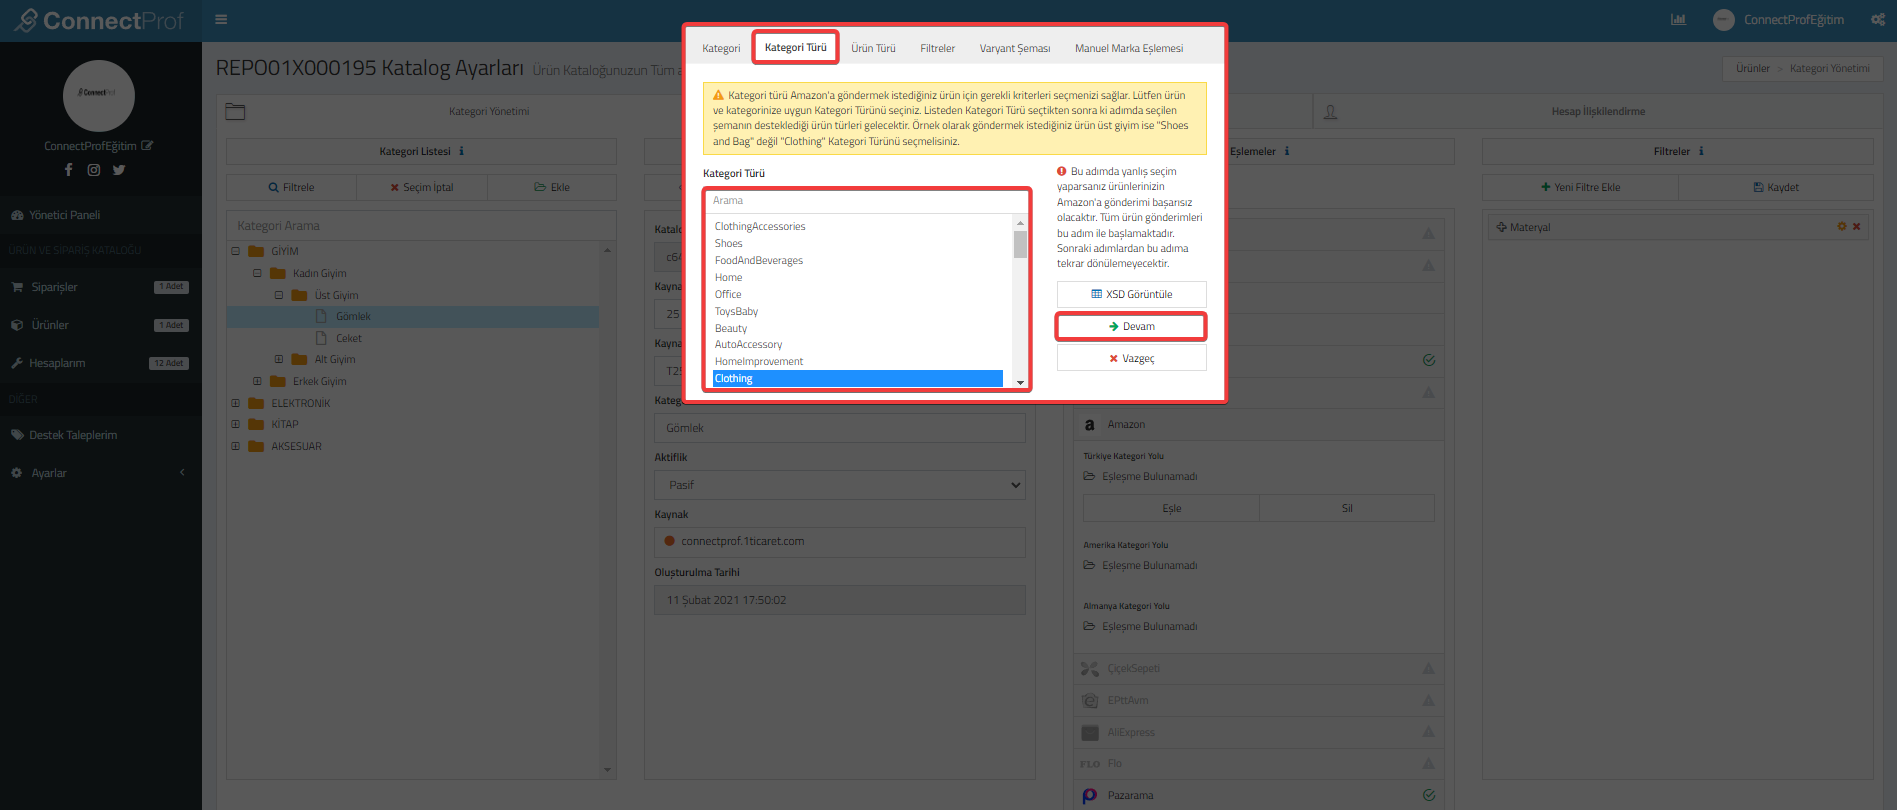Click the Vazgeç button
Image resolution: width=1897 pixels, height=810 pixels.
(x=1131, y=358)
